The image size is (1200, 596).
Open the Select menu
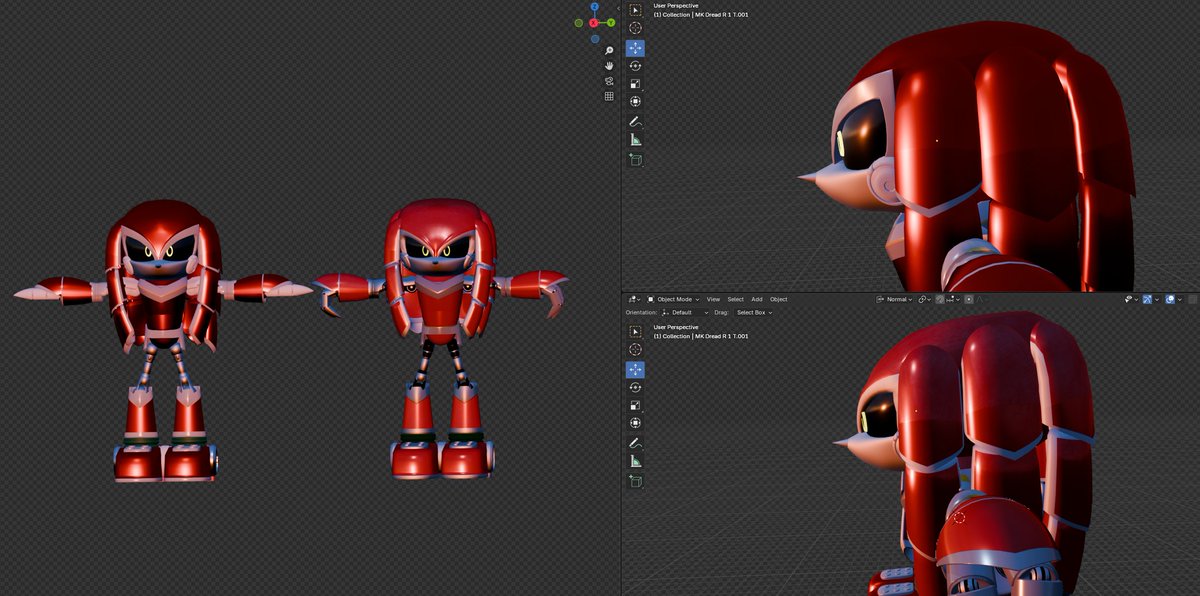click(735, 299)
